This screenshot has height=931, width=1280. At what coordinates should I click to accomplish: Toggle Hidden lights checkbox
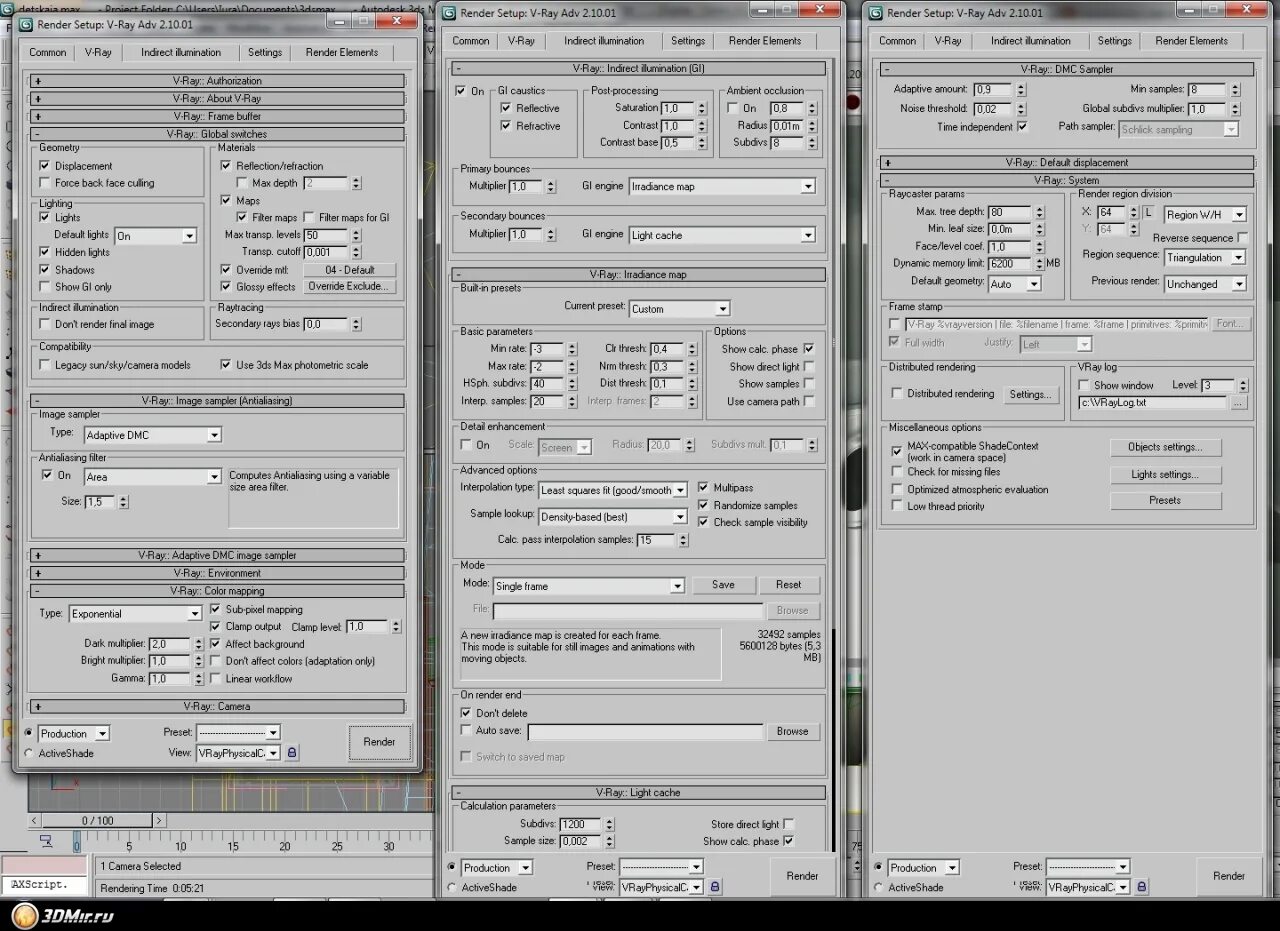[45, 252]
